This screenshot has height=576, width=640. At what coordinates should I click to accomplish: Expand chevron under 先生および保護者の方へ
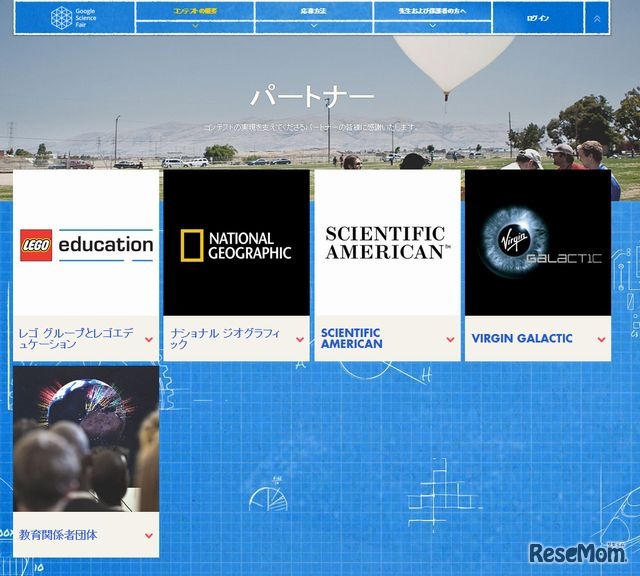[432, 26]
